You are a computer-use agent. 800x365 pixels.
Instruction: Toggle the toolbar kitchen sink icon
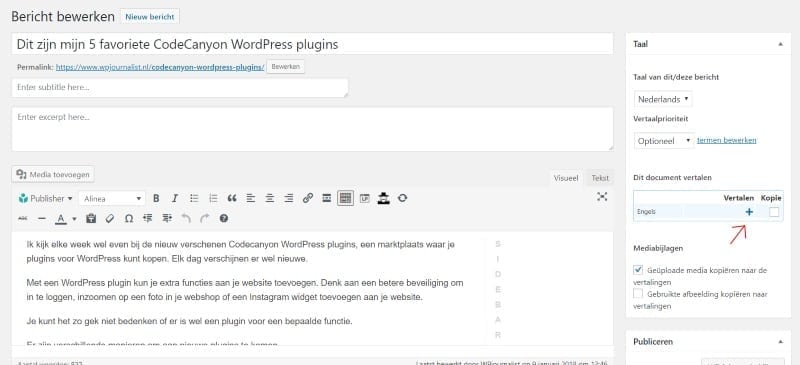pyautogui.click(x=345, y=198)
